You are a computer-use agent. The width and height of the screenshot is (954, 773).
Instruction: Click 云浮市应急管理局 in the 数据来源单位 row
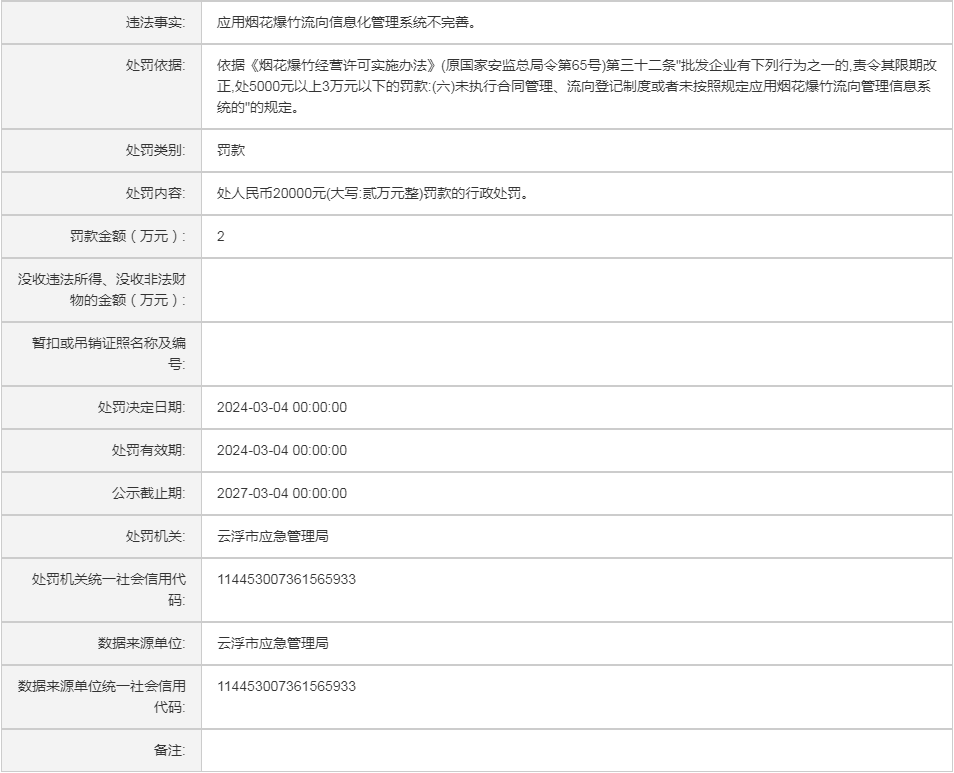point(273,643)
